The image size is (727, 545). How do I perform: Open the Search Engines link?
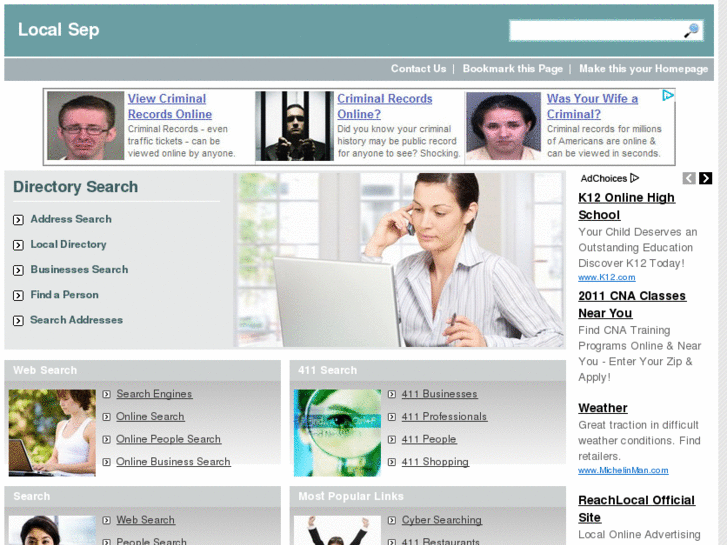click(154, 394)
